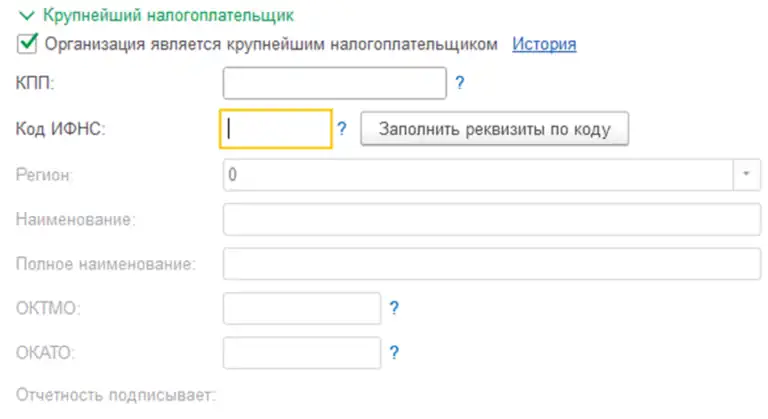The width and height of the screenshot is (768, 419).
Task: Click the КПП input field
Action: tap(334, 83)
